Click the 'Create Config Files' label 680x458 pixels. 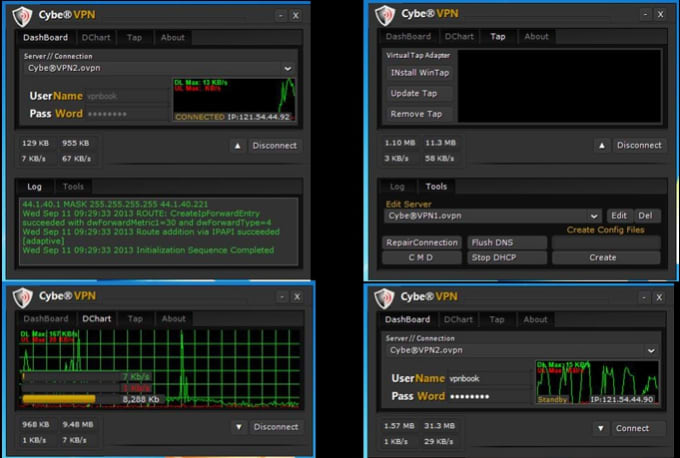click(x=605, y=230)
